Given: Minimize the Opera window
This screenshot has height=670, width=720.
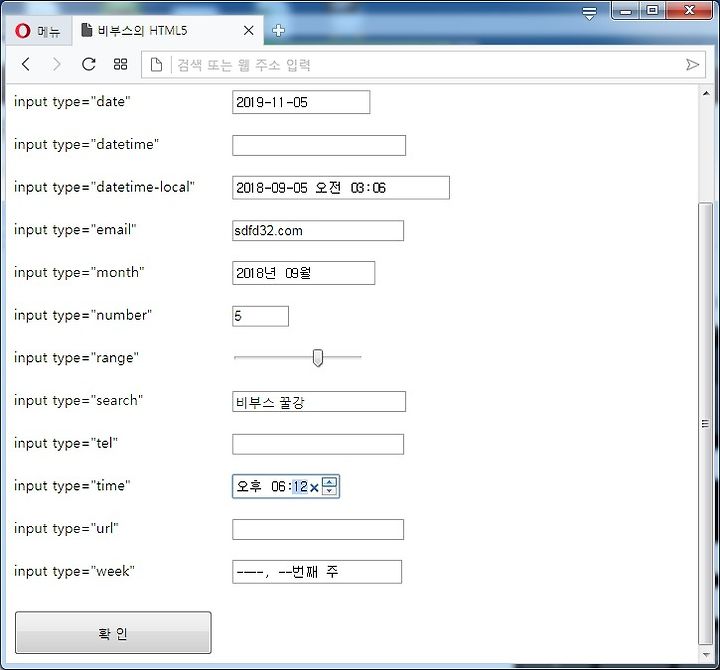Looking at the screenshot, I should 625,11.
